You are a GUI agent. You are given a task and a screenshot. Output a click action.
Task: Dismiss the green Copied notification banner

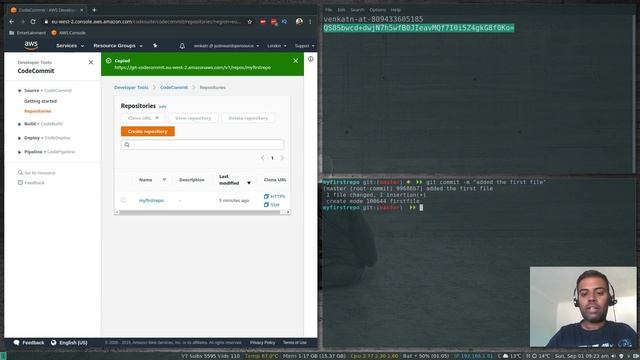(x=296, y=60)
